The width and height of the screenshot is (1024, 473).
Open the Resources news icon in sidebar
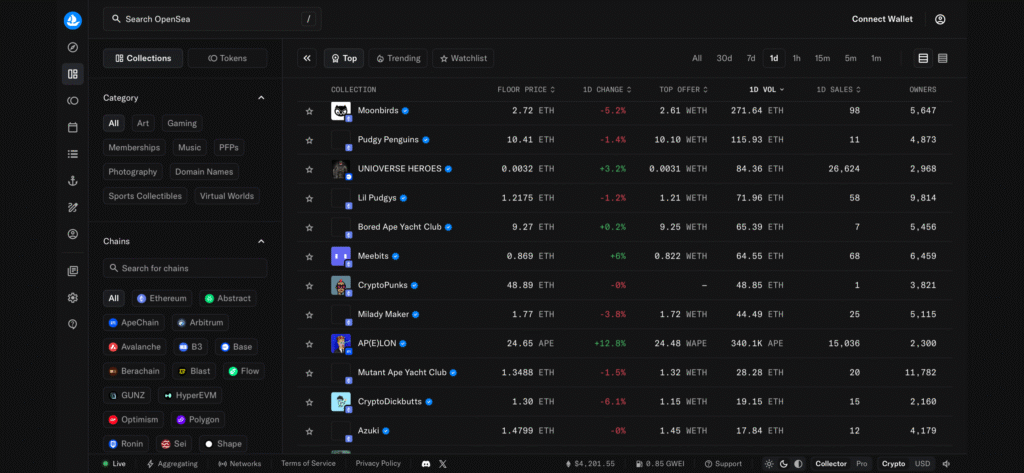pyautogui.click(x=72, y=271)
